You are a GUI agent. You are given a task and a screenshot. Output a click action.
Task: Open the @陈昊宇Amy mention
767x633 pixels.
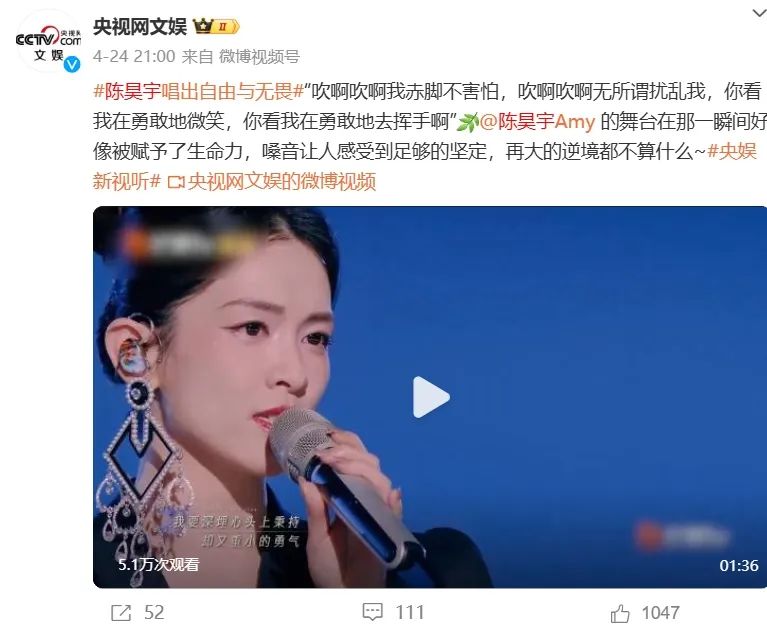538,121
